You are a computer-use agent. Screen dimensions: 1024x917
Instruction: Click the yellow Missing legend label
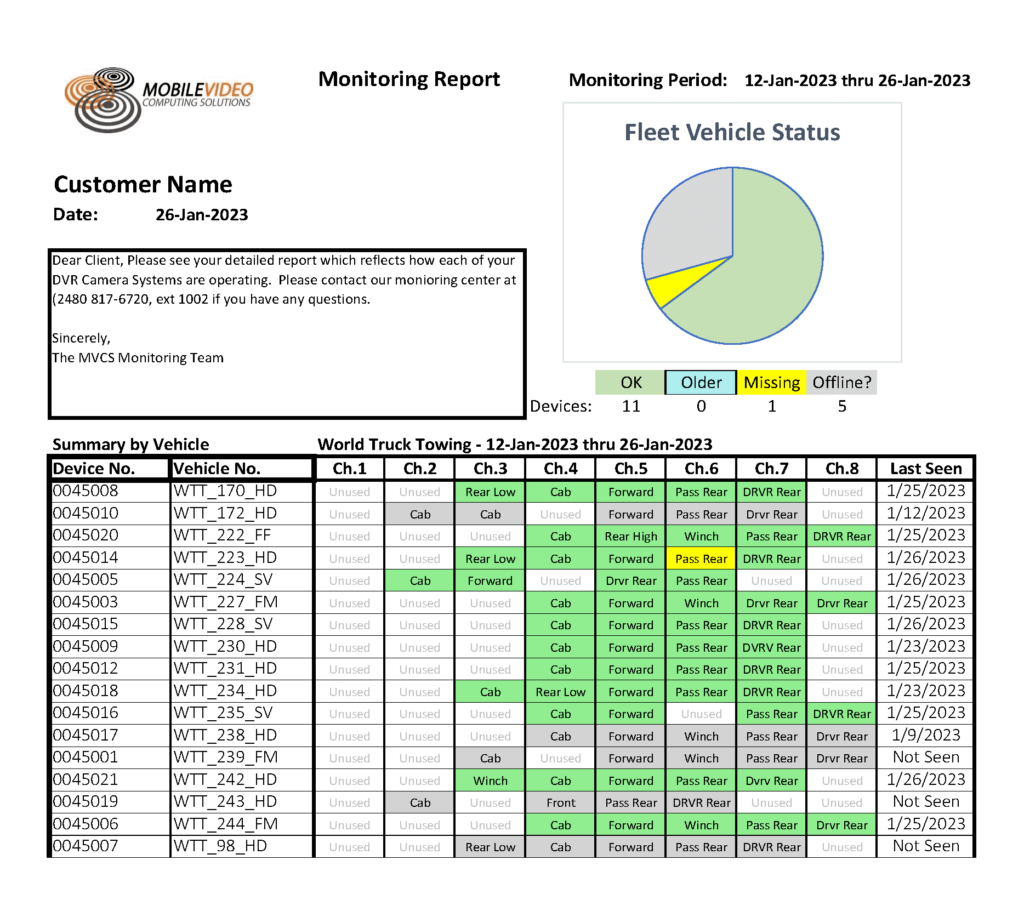[771, 382]
